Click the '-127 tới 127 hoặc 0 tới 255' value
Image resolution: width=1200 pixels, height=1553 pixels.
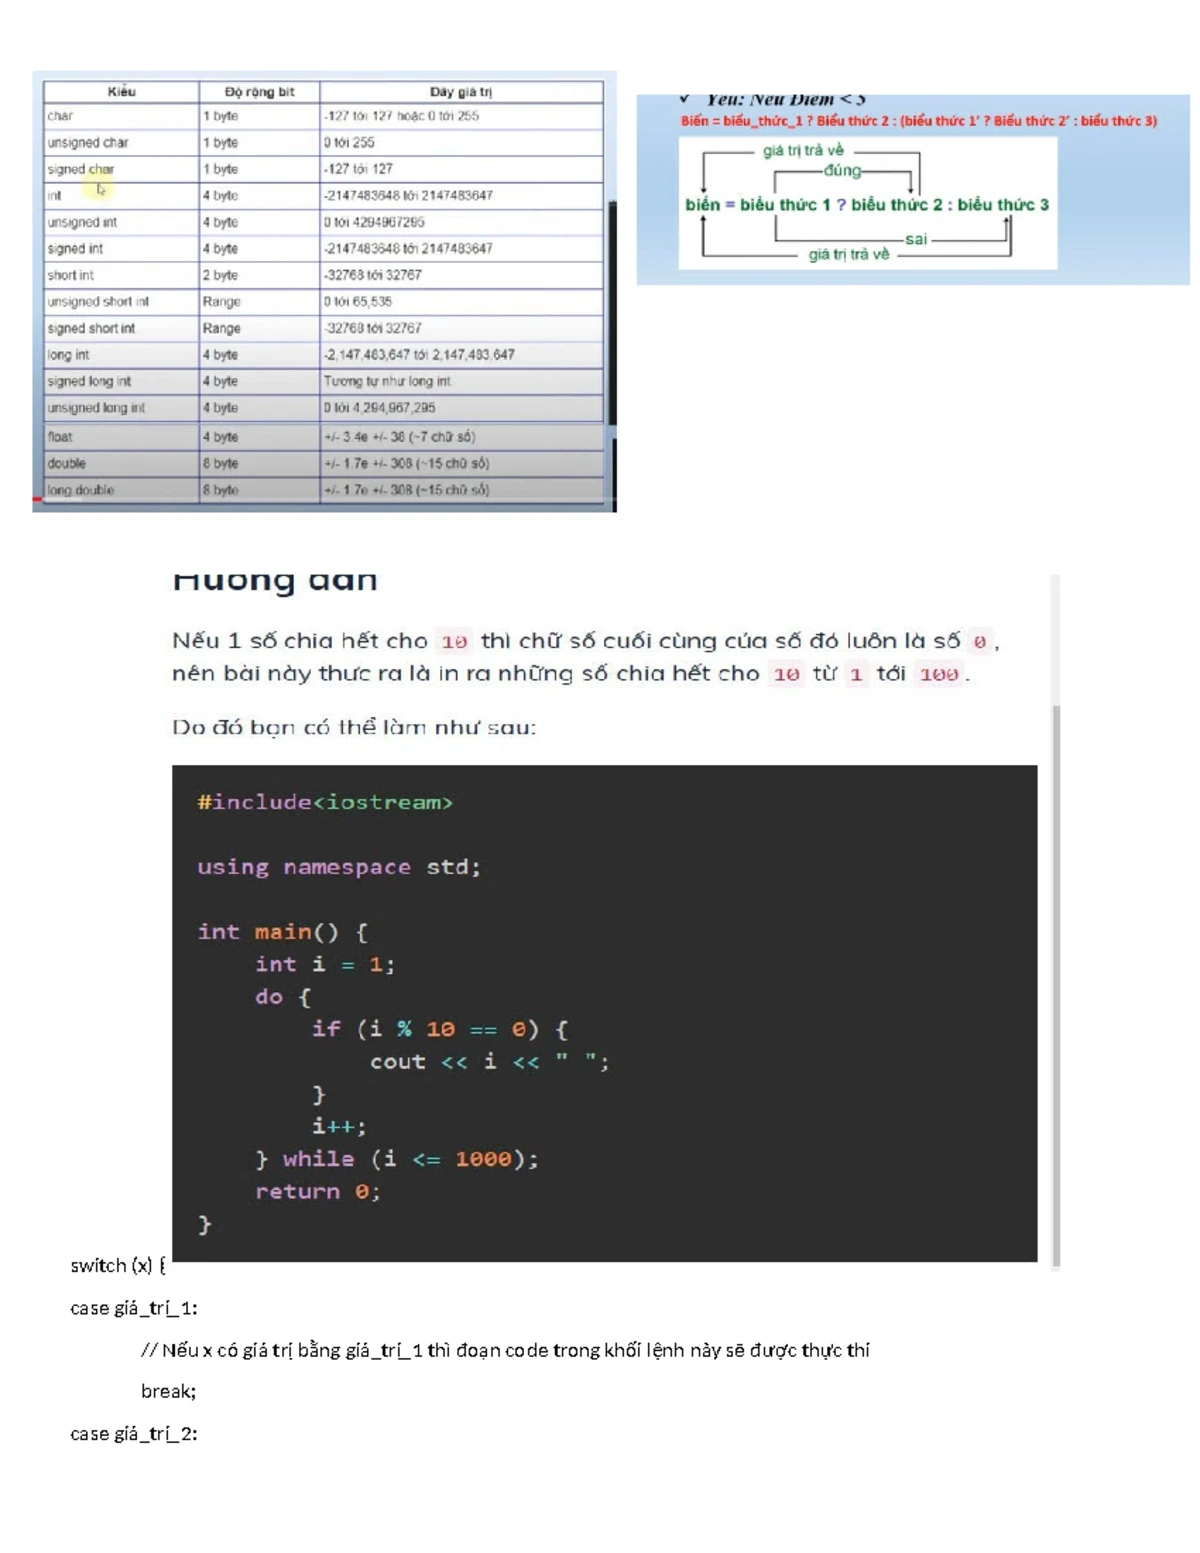(401, 116)
